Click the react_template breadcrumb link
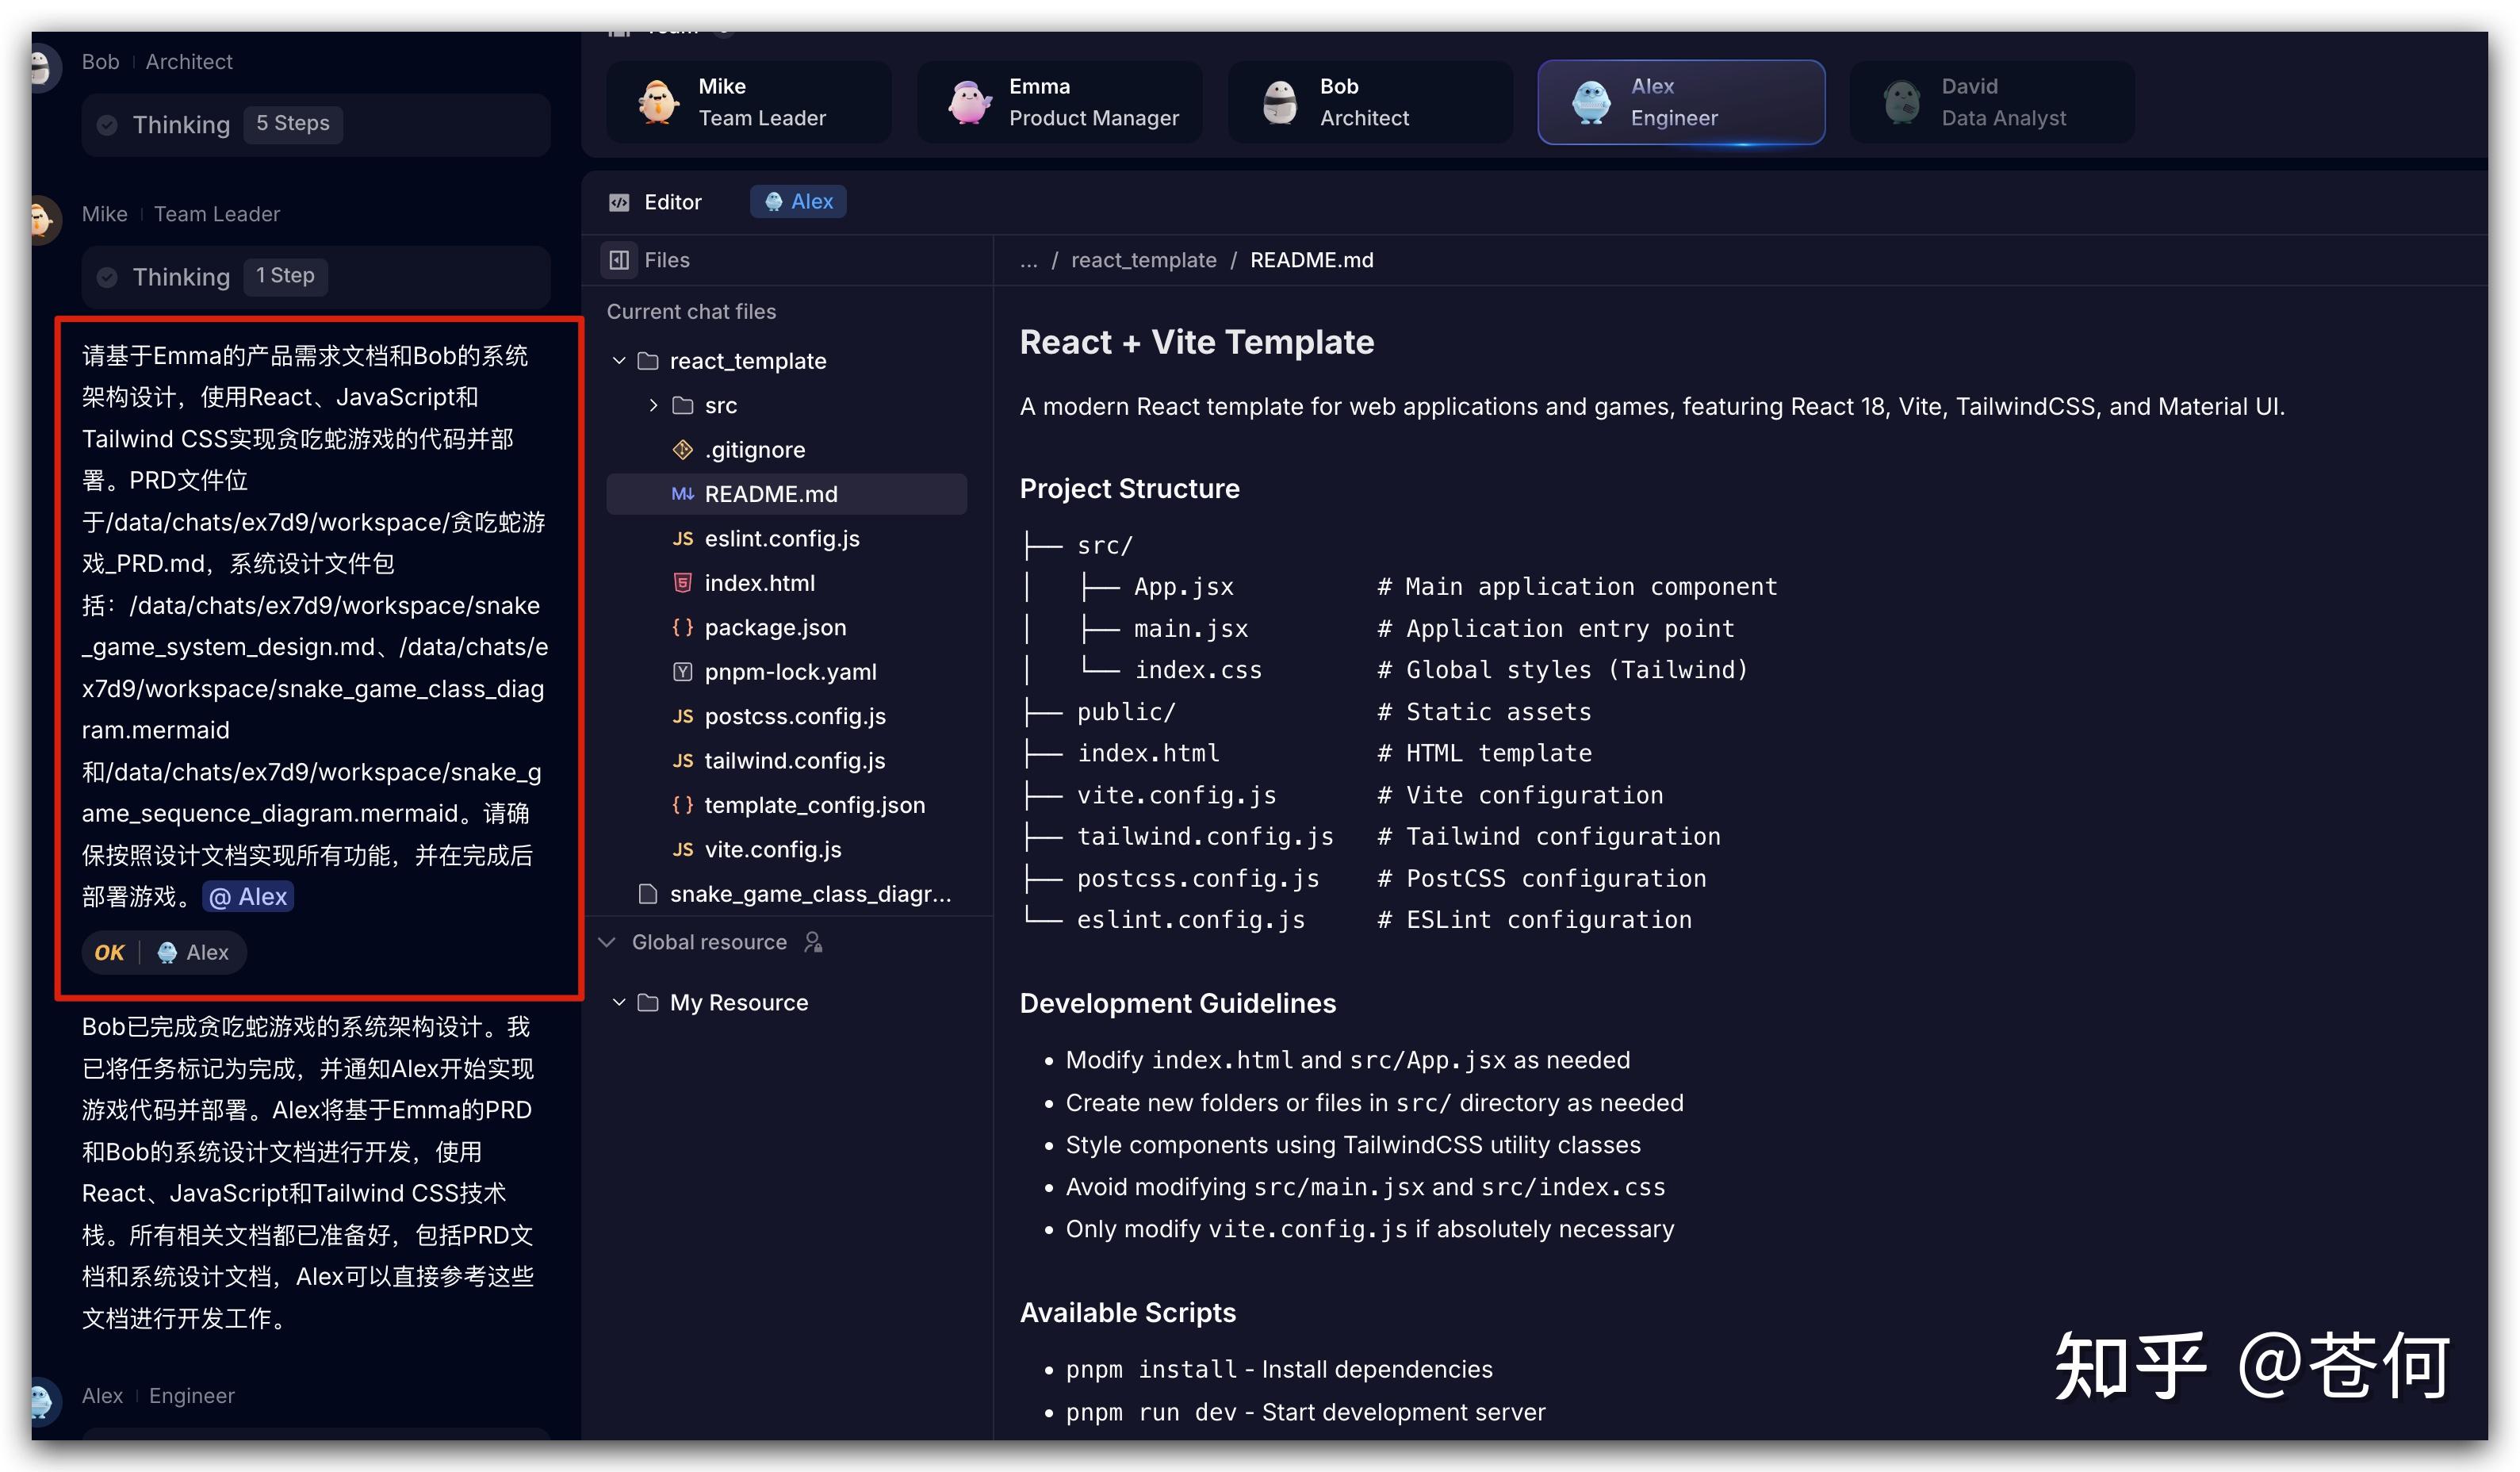2520x1472 pixels. pos(1143,260)
